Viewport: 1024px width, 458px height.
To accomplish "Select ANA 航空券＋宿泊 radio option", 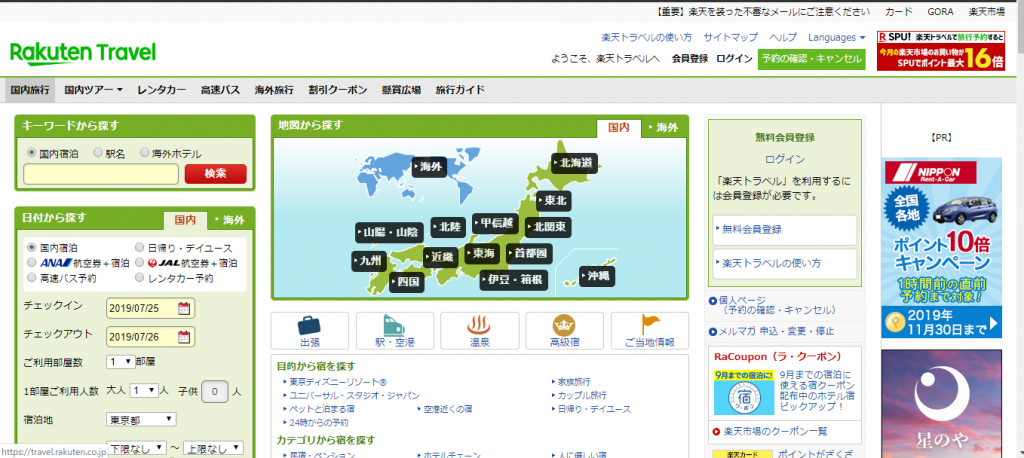I will click(31, 263).
